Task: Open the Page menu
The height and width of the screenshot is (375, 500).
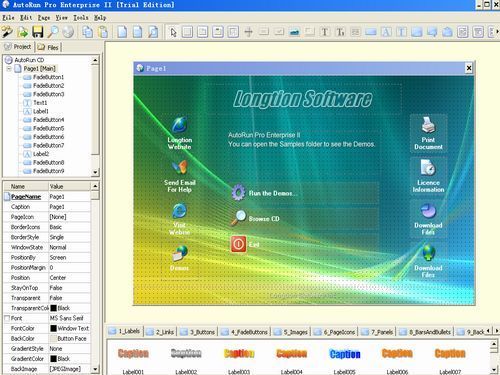Action: click(x=44, y=17)
